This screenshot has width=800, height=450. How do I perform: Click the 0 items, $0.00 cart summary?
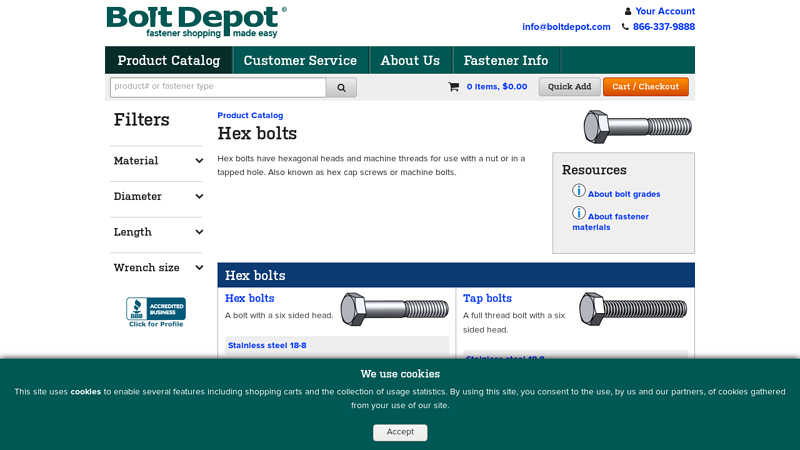tap(497, 87)
